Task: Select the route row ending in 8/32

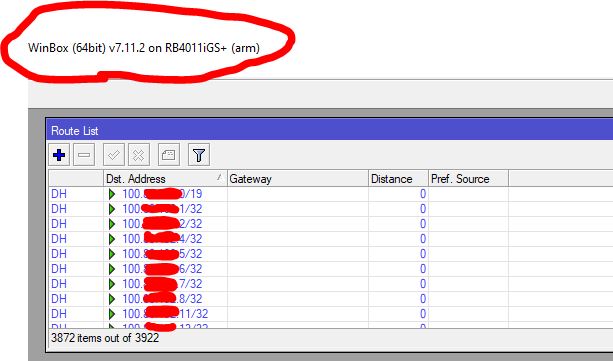Action: [330, 299]
